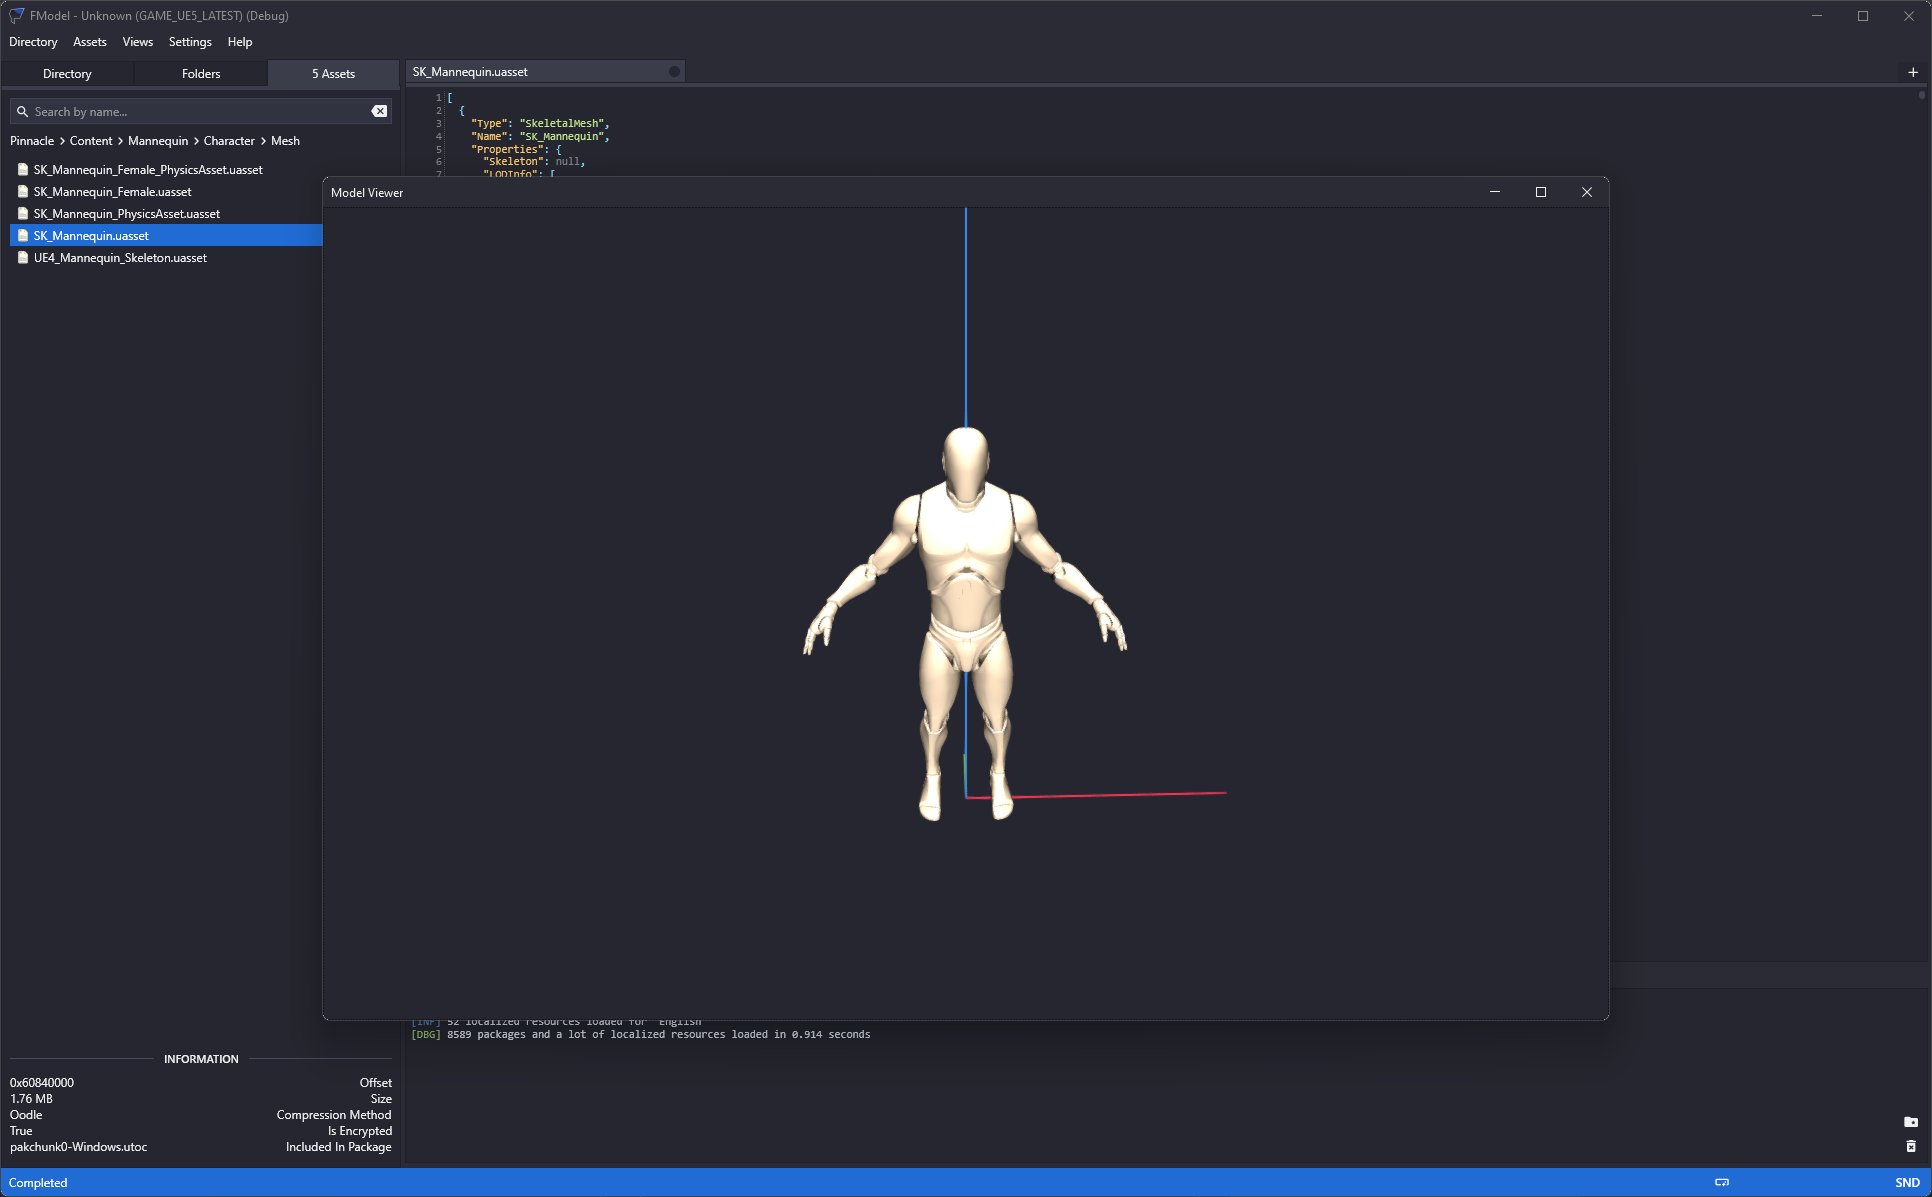
Task: Close the SK_Mannequin.uasset tab using its dot
Action: click(x=674, y=72)
